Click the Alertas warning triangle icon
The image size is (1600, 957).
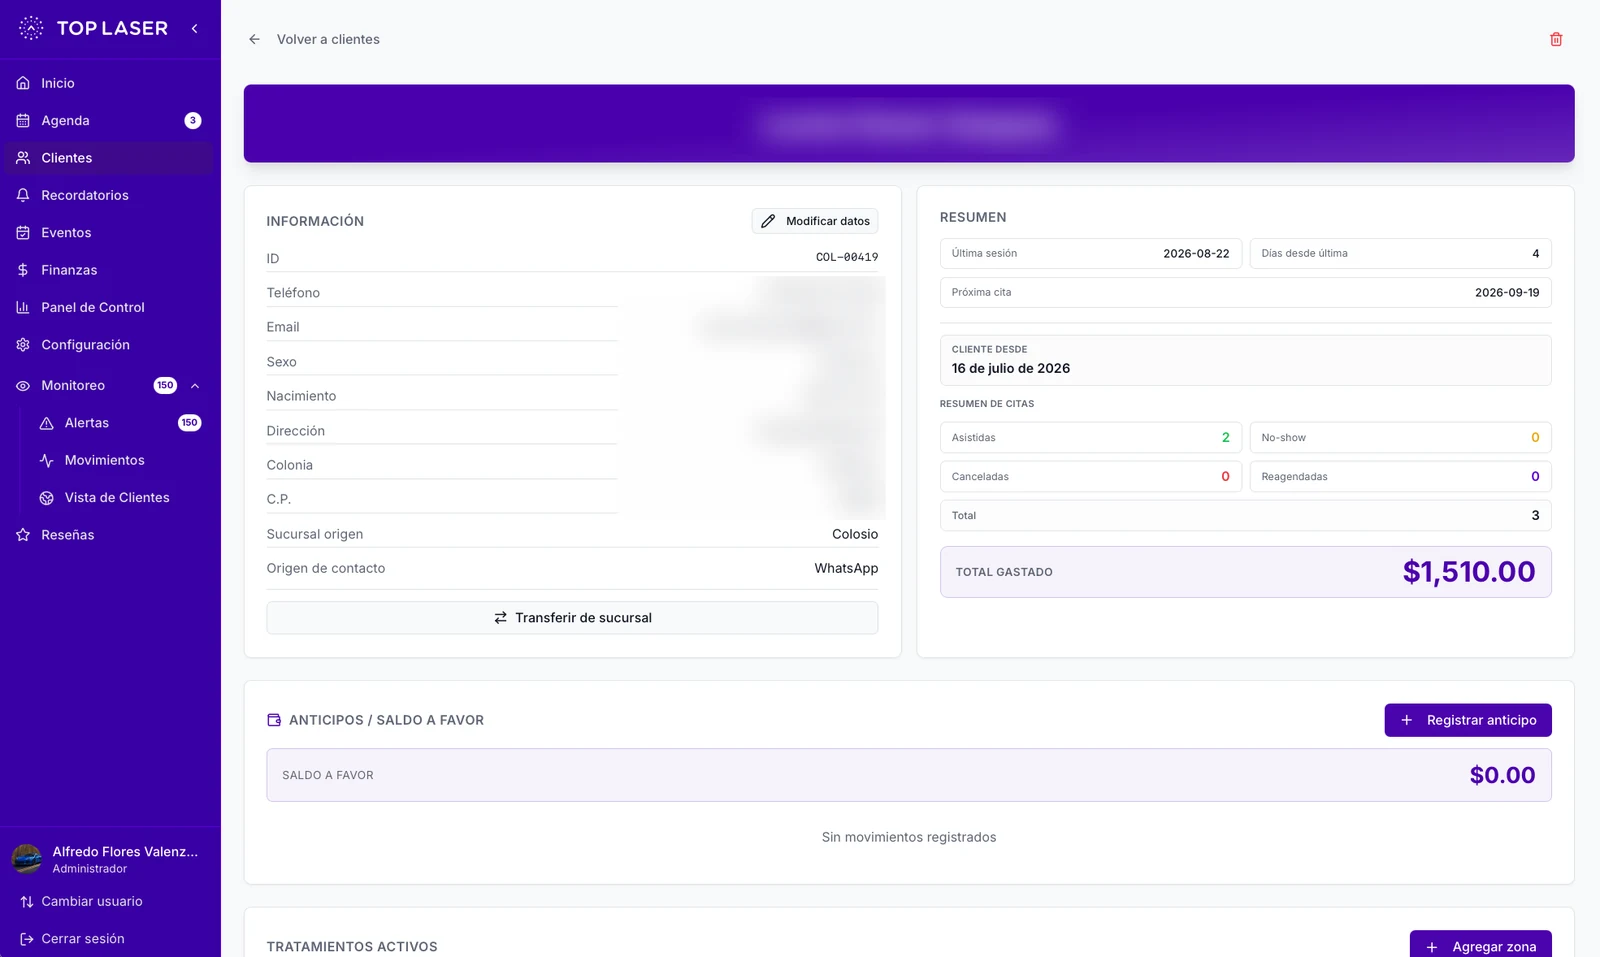click(46, 423)
